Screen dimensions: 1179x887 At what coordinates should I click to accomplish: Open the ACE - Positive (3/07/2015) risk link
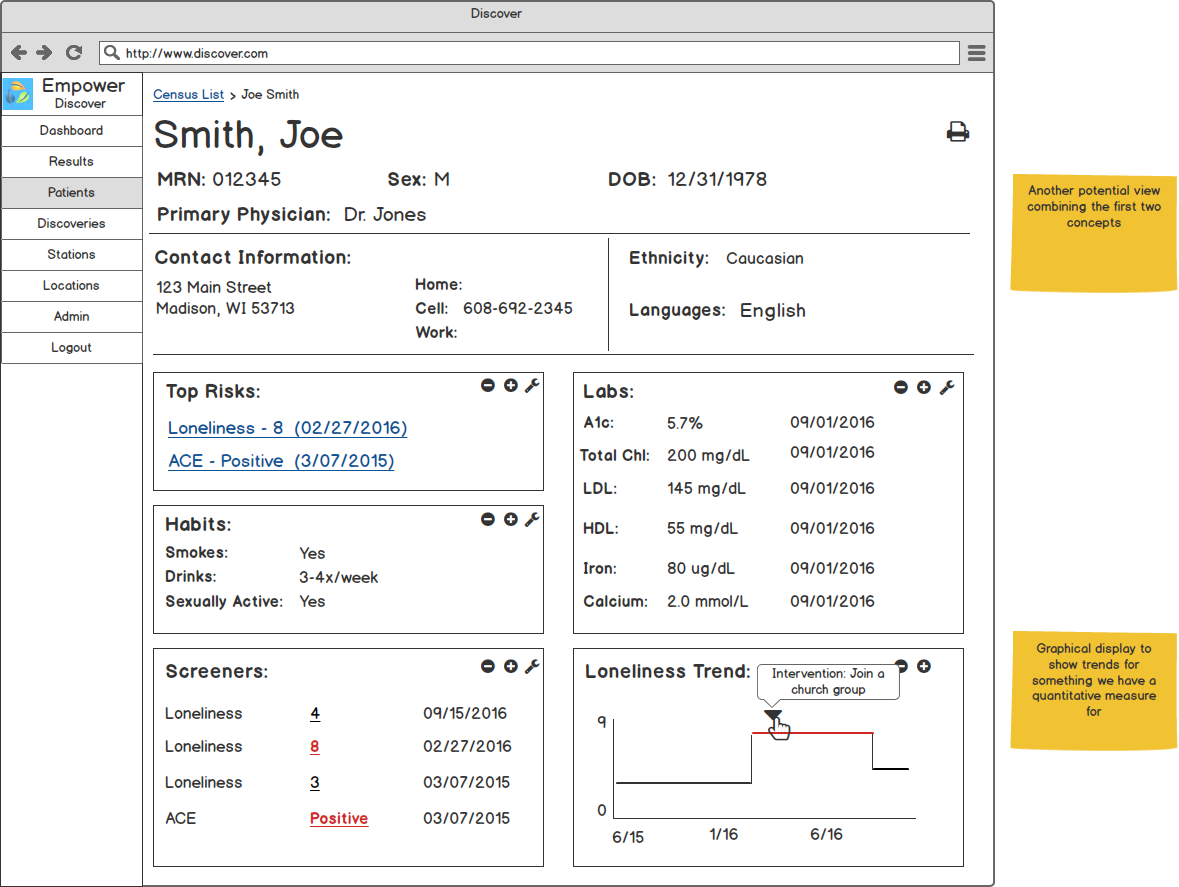pos(280,461)
